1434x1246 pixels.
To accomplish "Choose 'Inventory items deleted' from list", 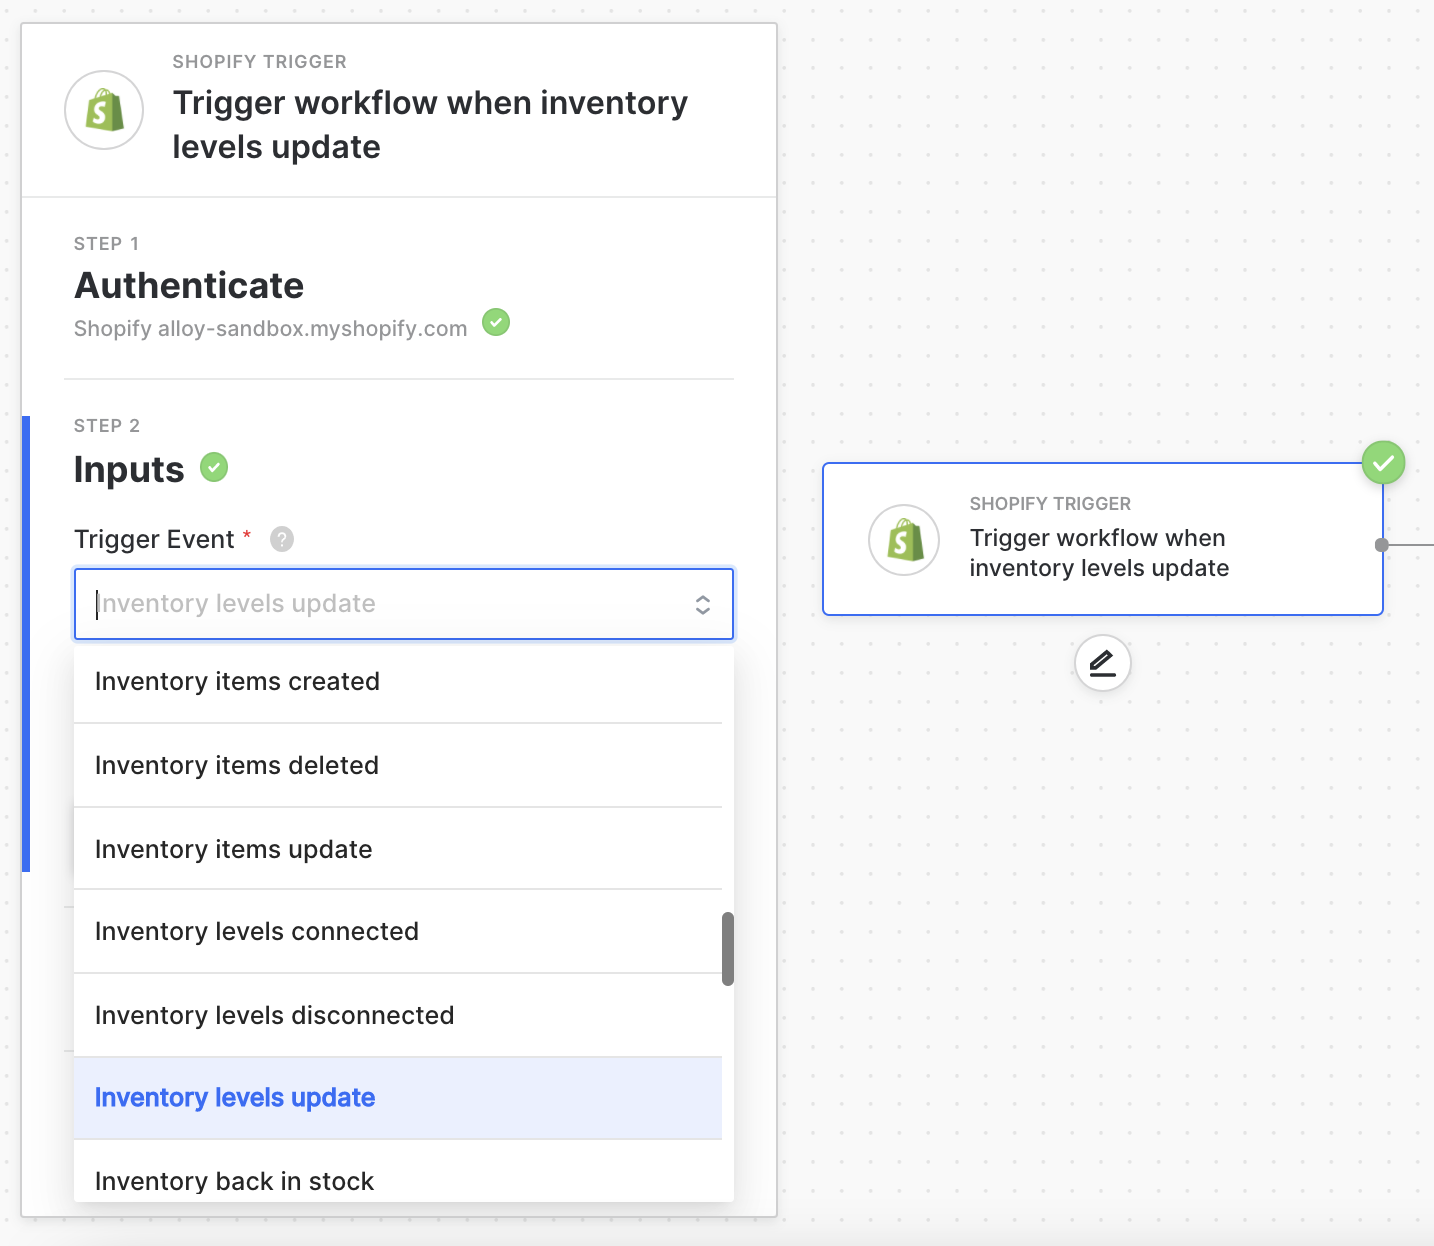I will tap(237, 766).
